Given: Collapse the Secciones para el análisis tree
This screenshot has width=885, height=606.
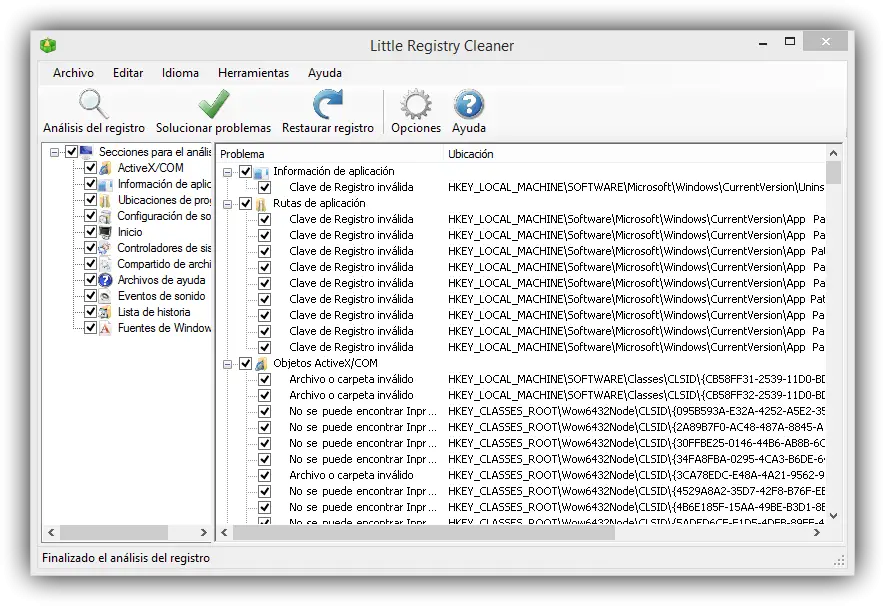Looking at the screenshot, I should (54, 152).
